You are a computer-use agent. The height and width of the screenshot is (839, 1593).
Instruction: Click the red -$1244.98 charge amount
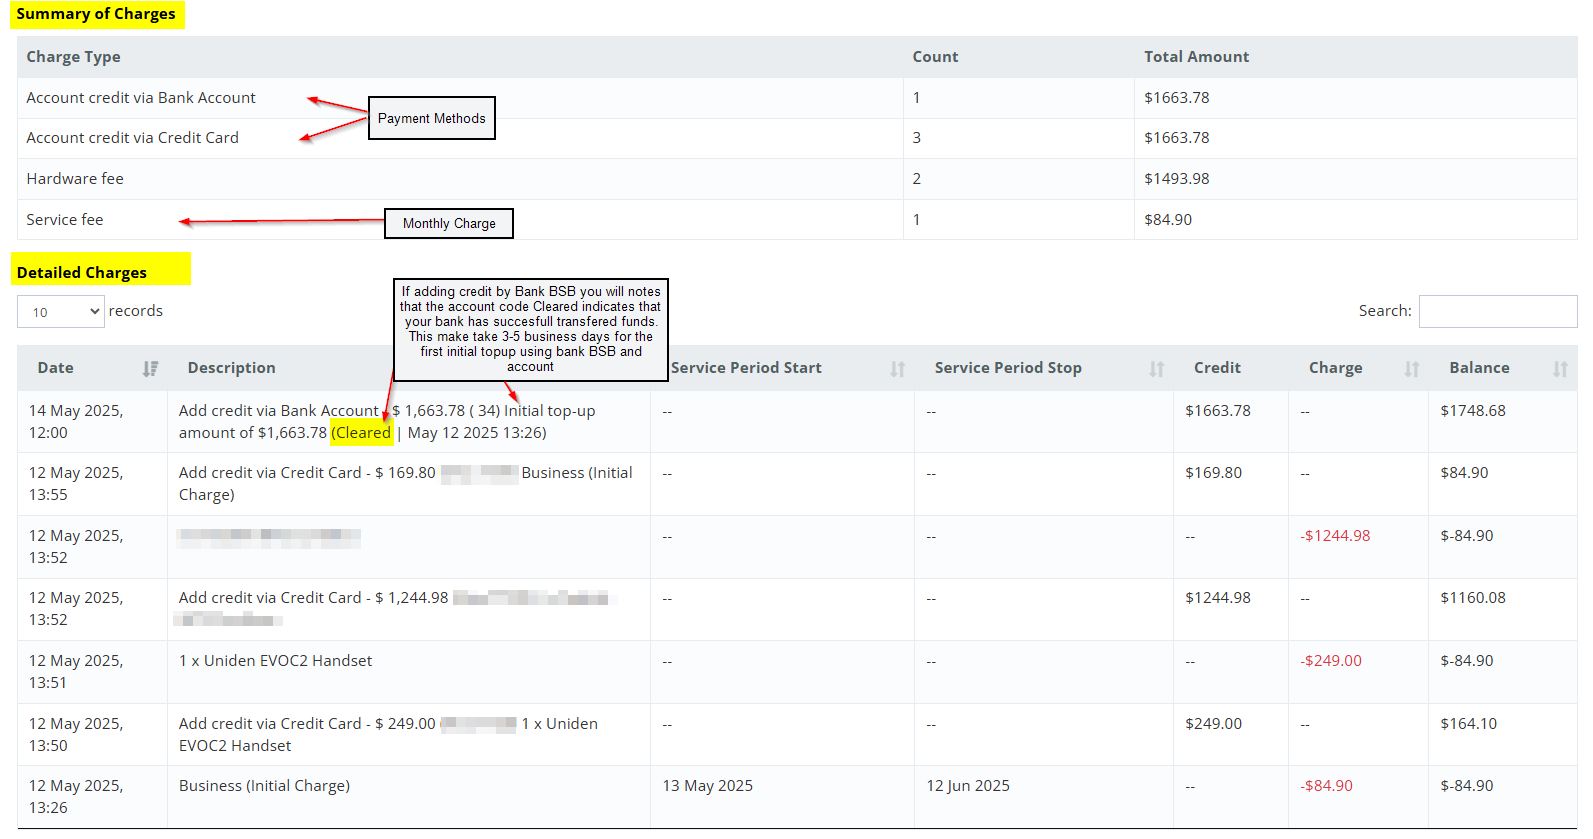click(1335, 536)
